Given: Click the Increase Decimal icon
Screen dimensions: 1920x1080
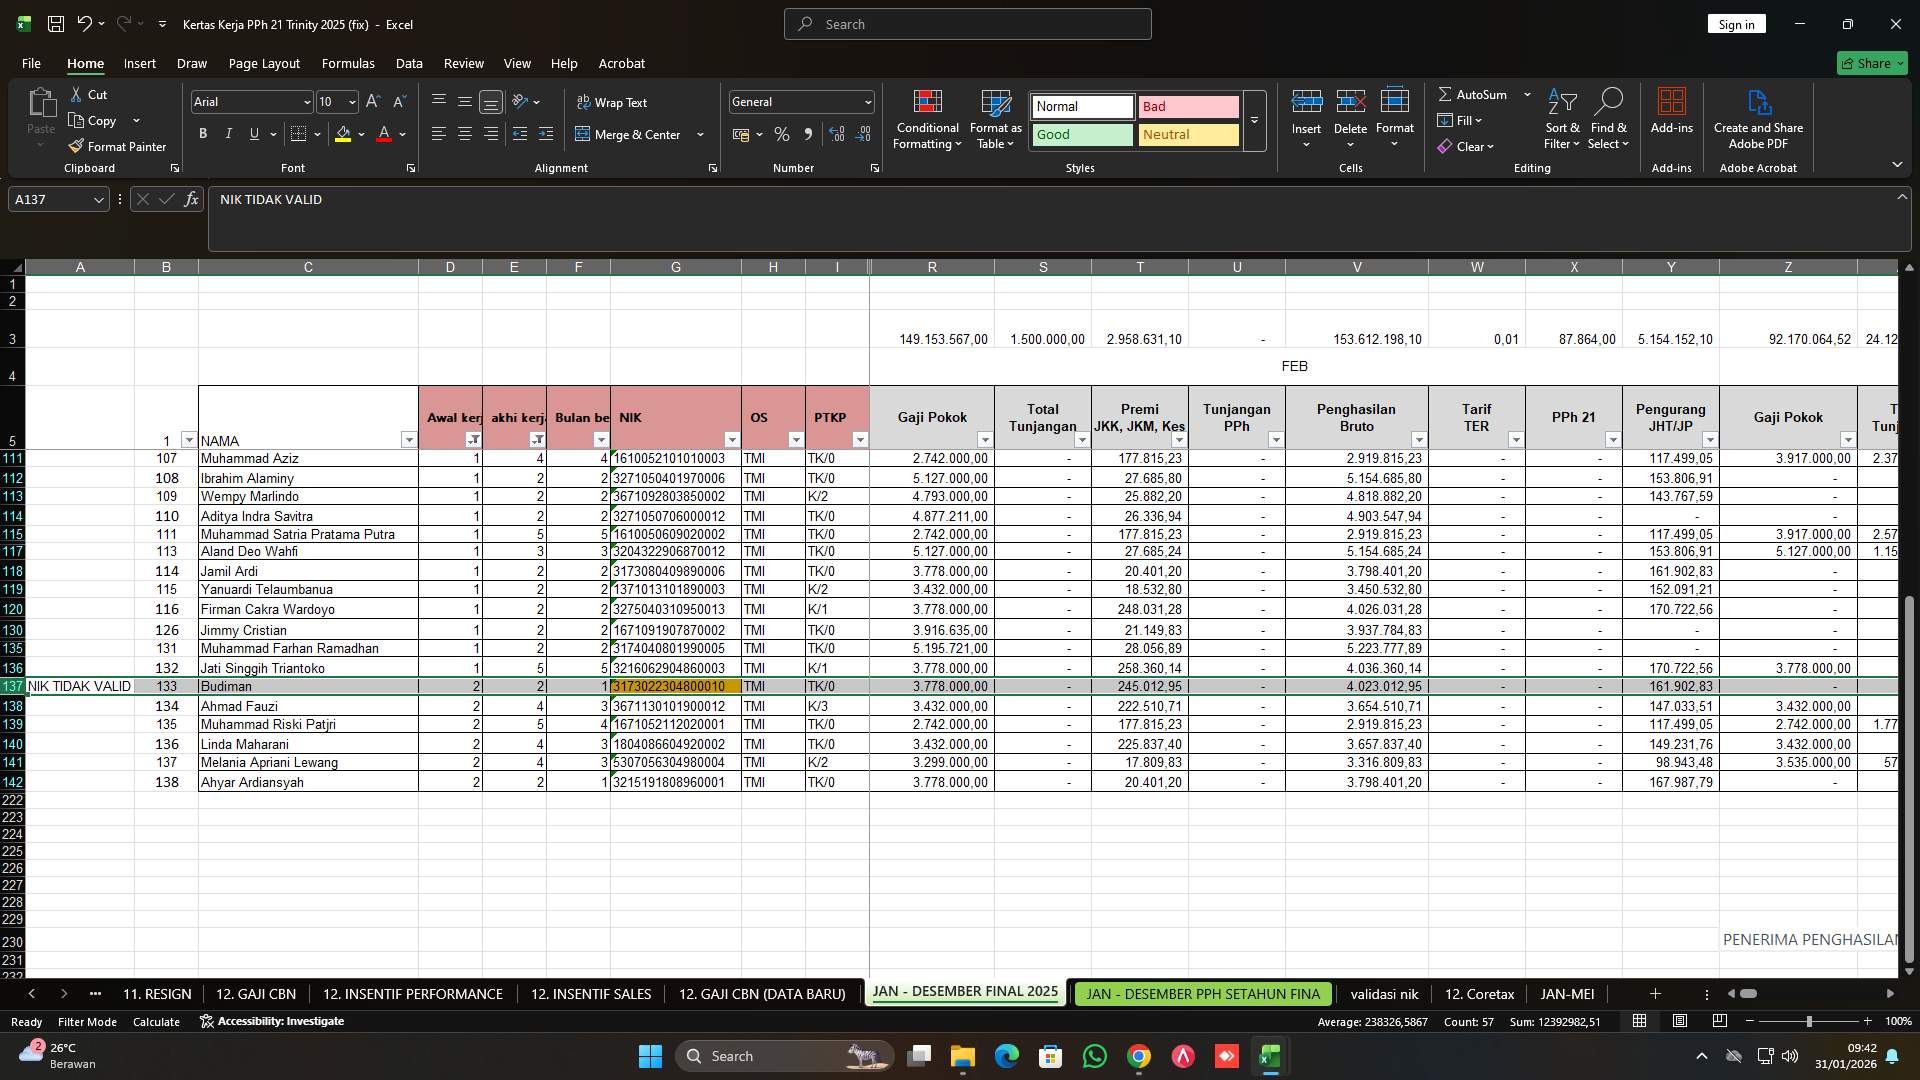Looking at the screenshot, I should click(837, 134).
